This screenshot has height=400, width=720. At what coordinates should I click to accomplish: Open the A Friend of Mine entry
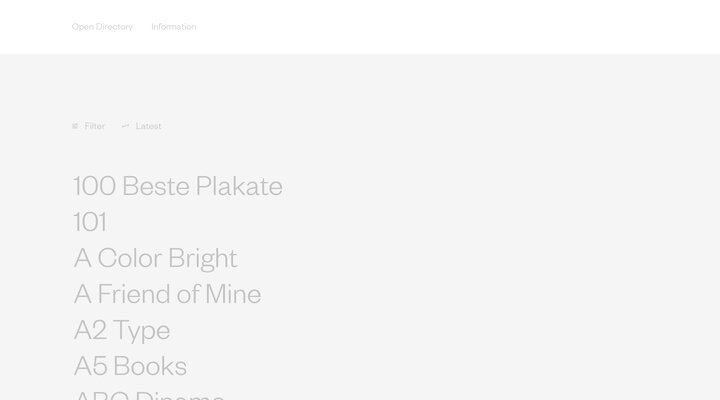click(167, 294)
